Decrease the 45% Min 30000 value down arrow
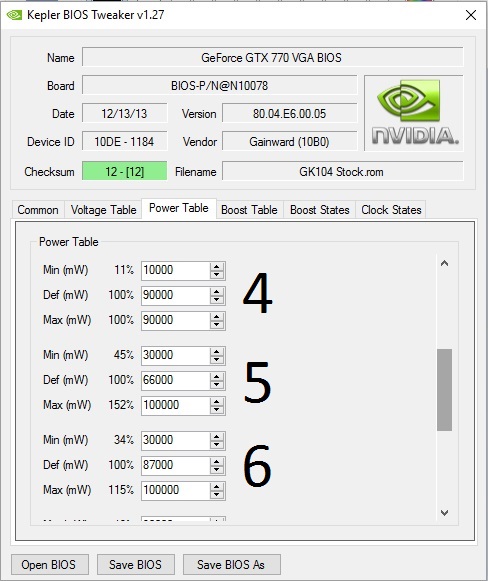The width and height of the screenshot is (488, 581). (x=217, y=359)
